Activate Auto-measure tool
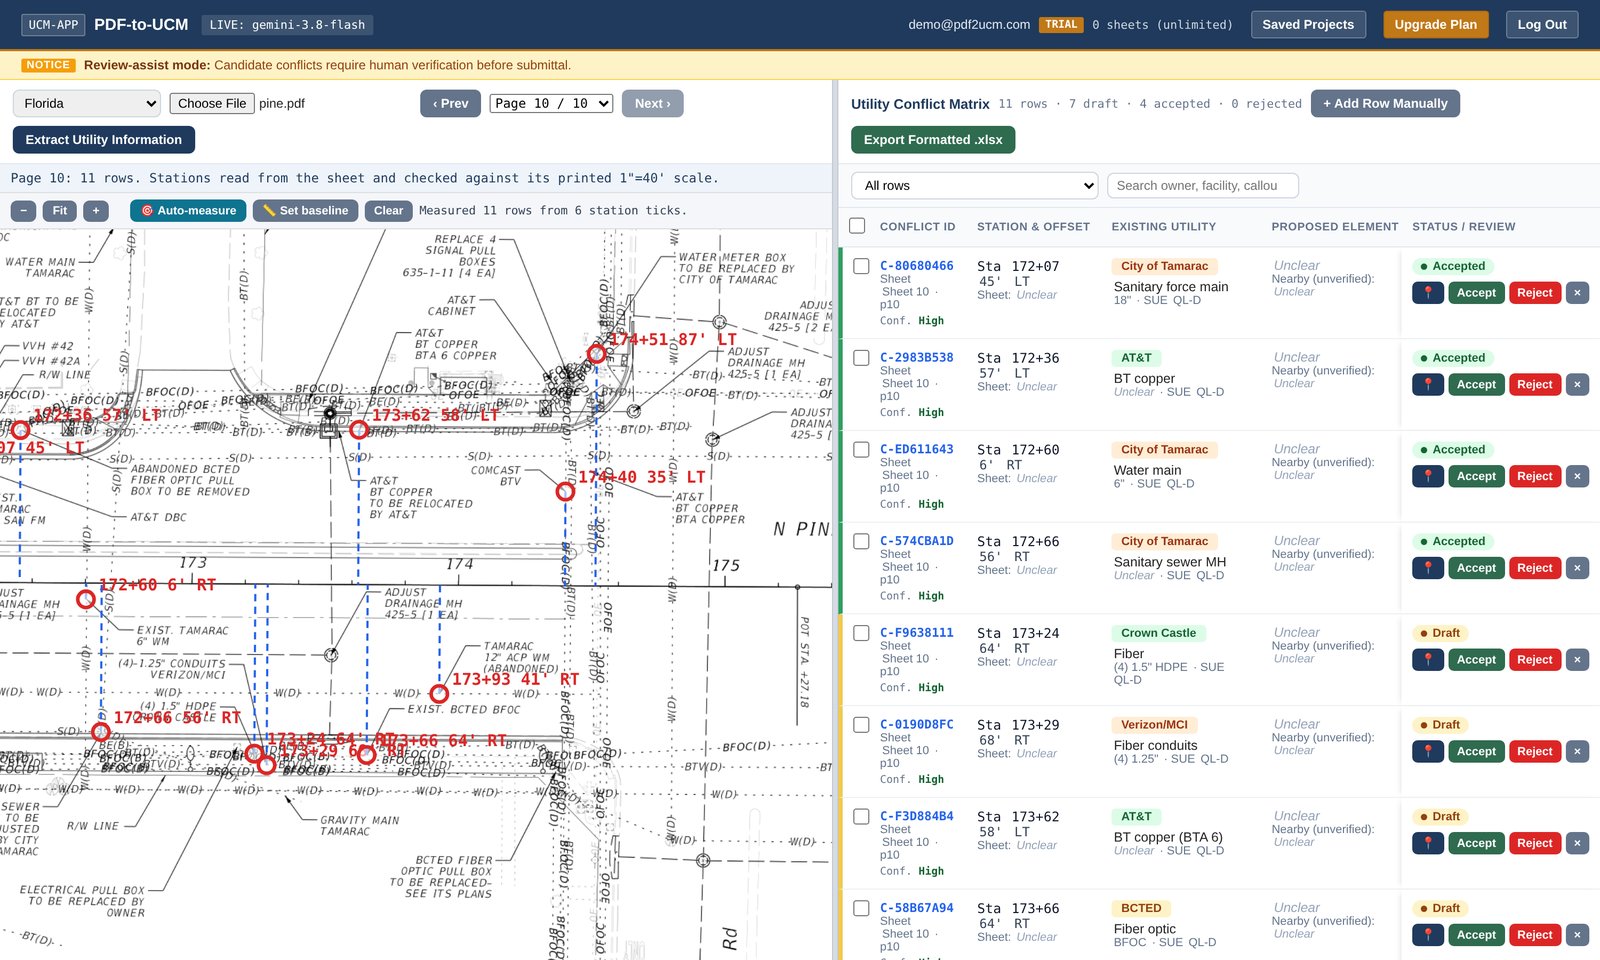This screenshot has height=960, width=1600. click(x=188, y=211)
